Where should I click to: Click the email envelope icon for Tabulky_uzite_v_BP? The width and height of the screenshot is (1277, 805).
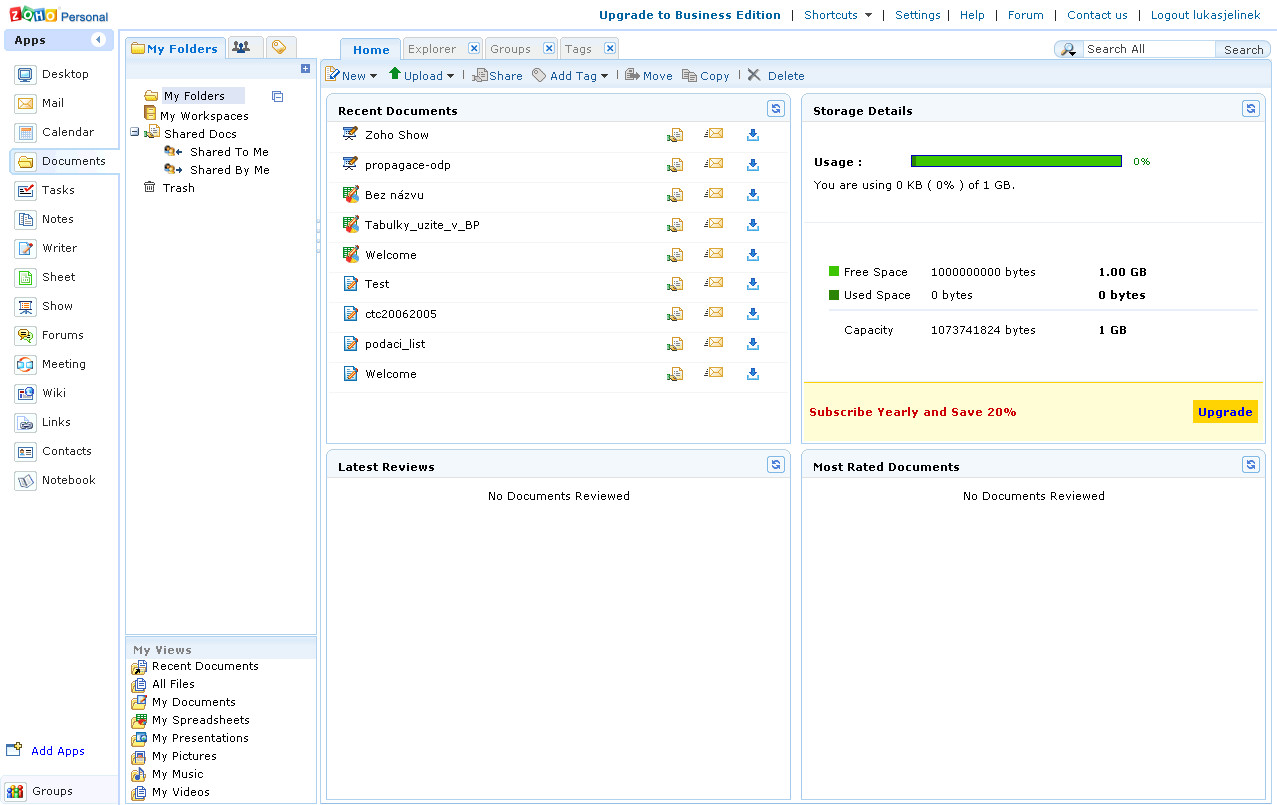(714, 224)
